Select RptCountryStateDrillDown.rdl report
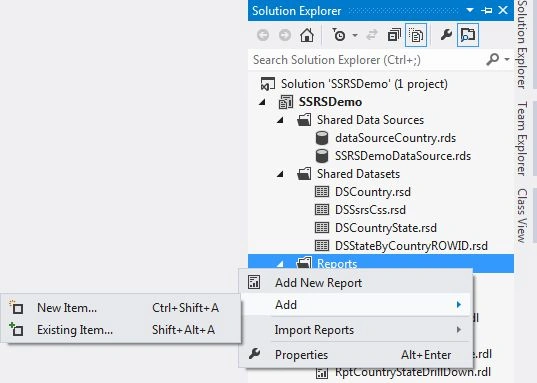This screenshot has height=383, width=537. 413,372
